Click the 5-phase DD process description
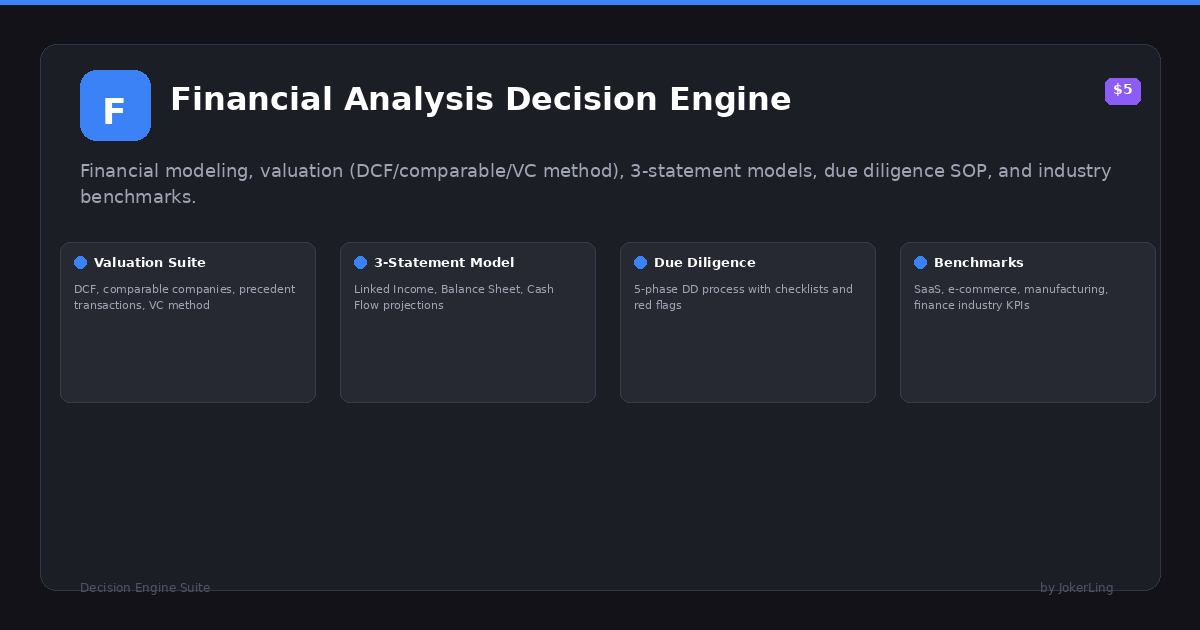 click(743, 297)
